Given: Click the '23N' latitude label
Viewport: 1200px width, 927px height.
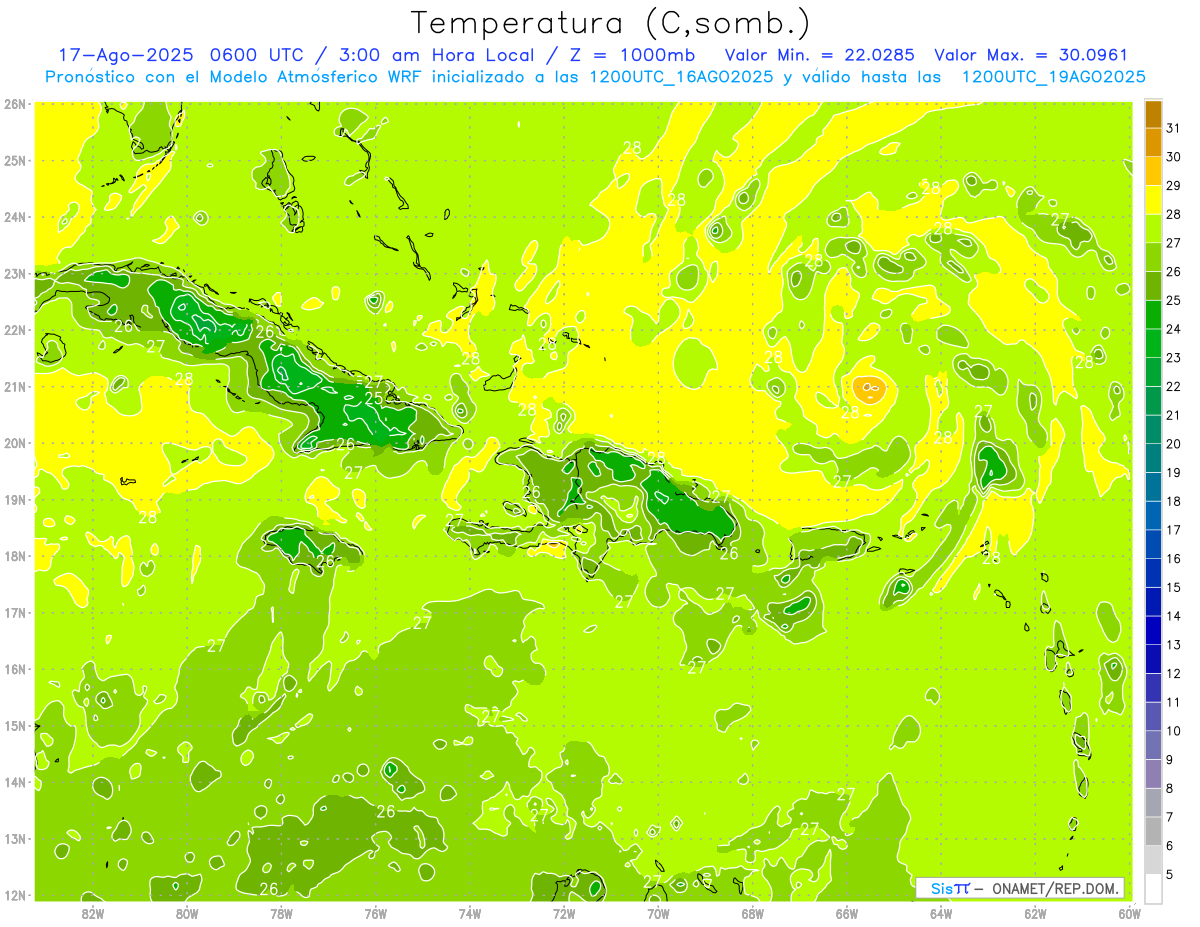Looking at the screenshot, I should [16, 273].
